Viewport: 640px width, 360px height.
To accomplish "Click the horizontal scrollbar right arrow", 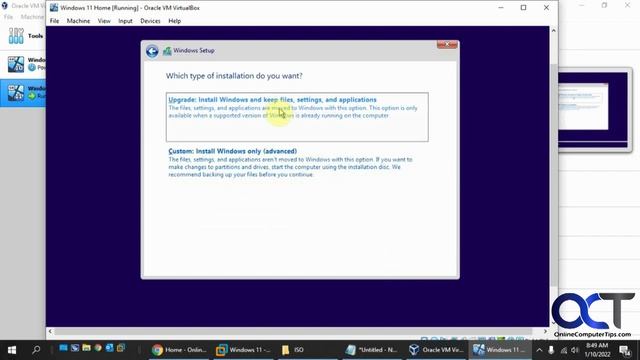I will pyautogui.click(x=545, y=331).
